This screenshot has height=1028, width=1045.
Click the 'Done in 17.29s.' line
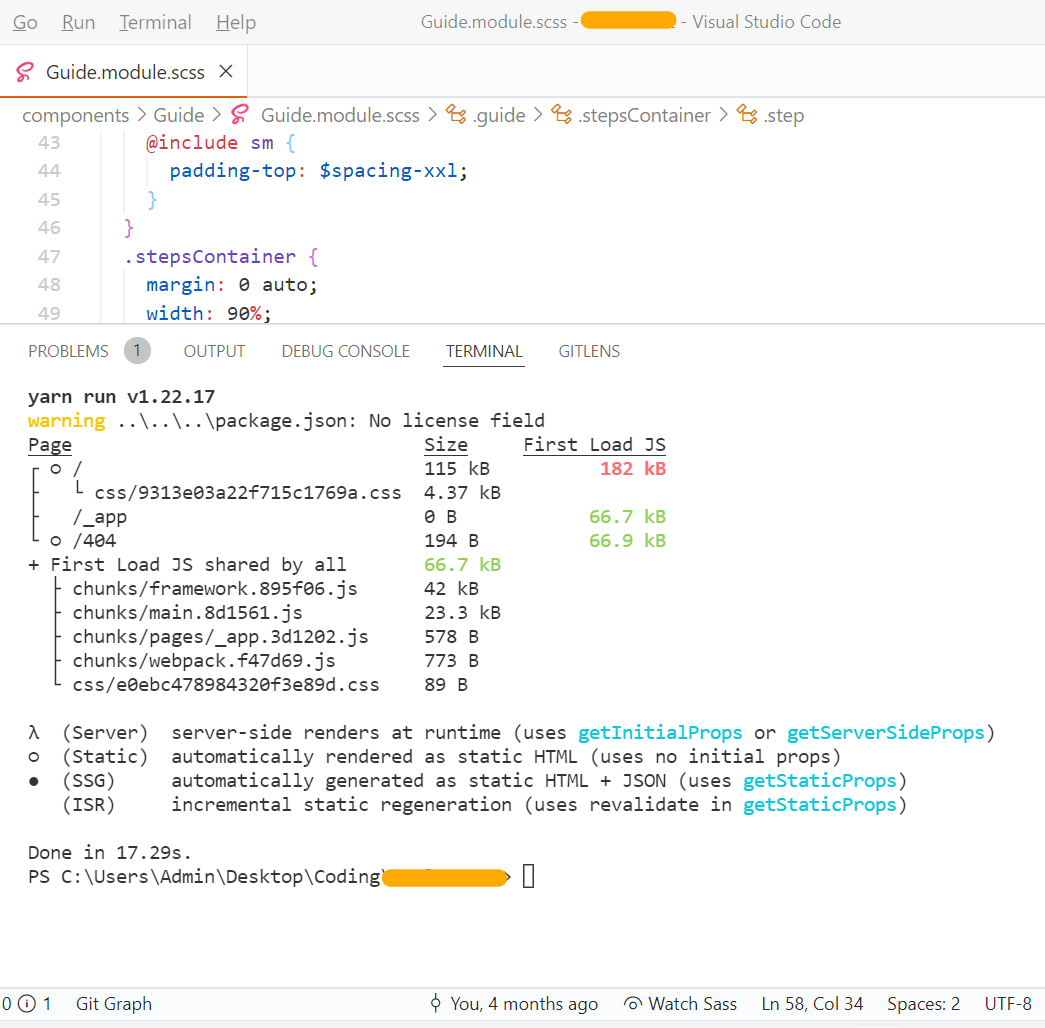coord(110,853)
